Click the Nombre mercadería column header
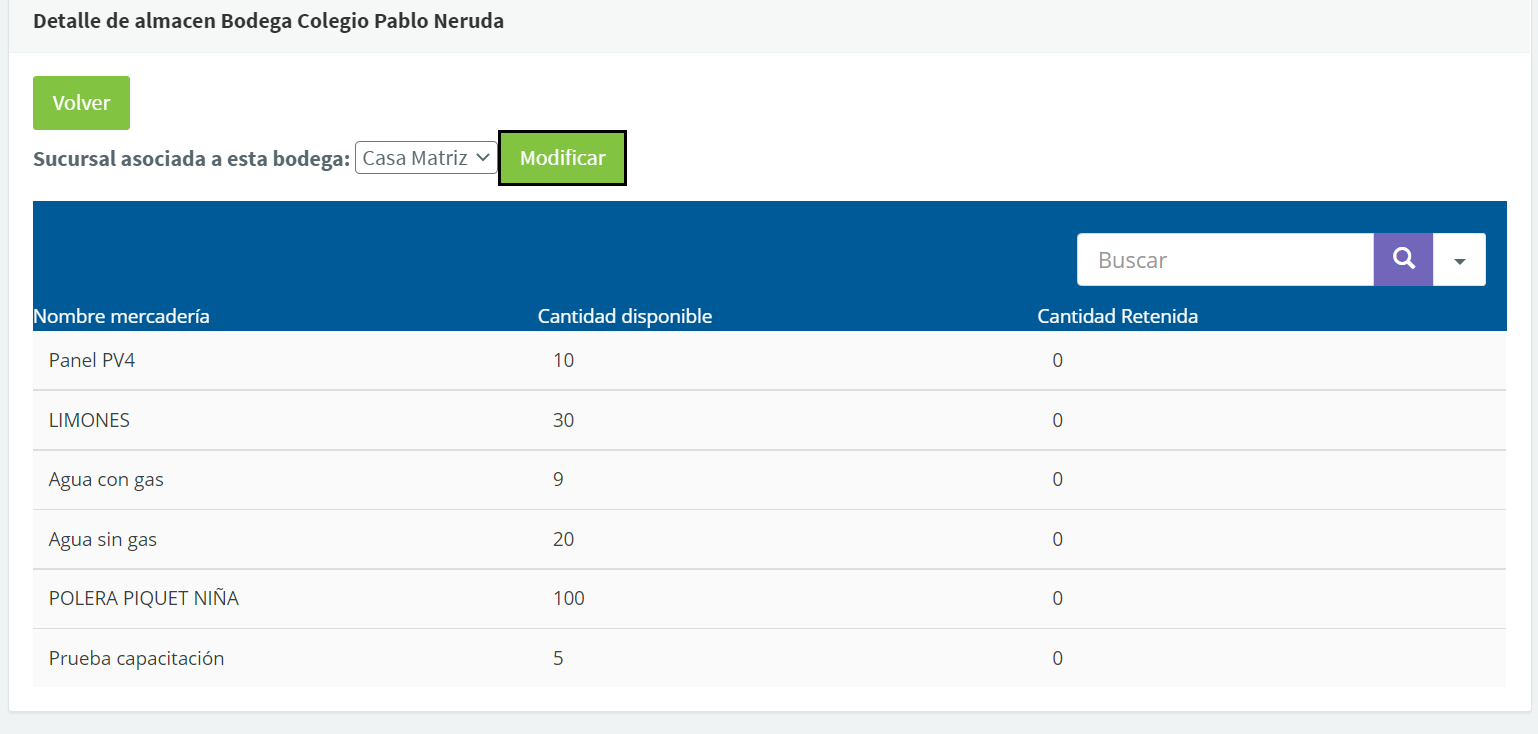 point(121,316)
